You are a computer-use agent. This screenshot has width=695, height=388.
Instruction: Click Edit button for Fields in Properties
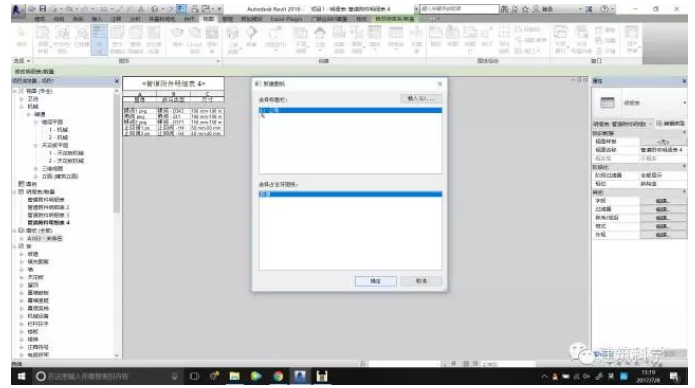663,201
